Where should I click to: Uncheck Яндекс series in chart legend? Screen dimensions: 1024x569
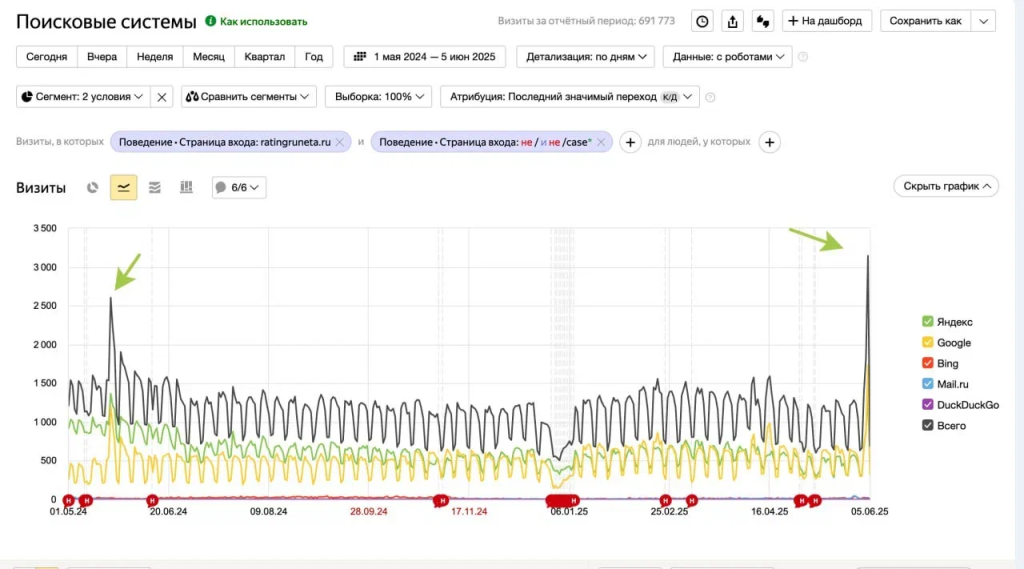[x=928, y=322]
